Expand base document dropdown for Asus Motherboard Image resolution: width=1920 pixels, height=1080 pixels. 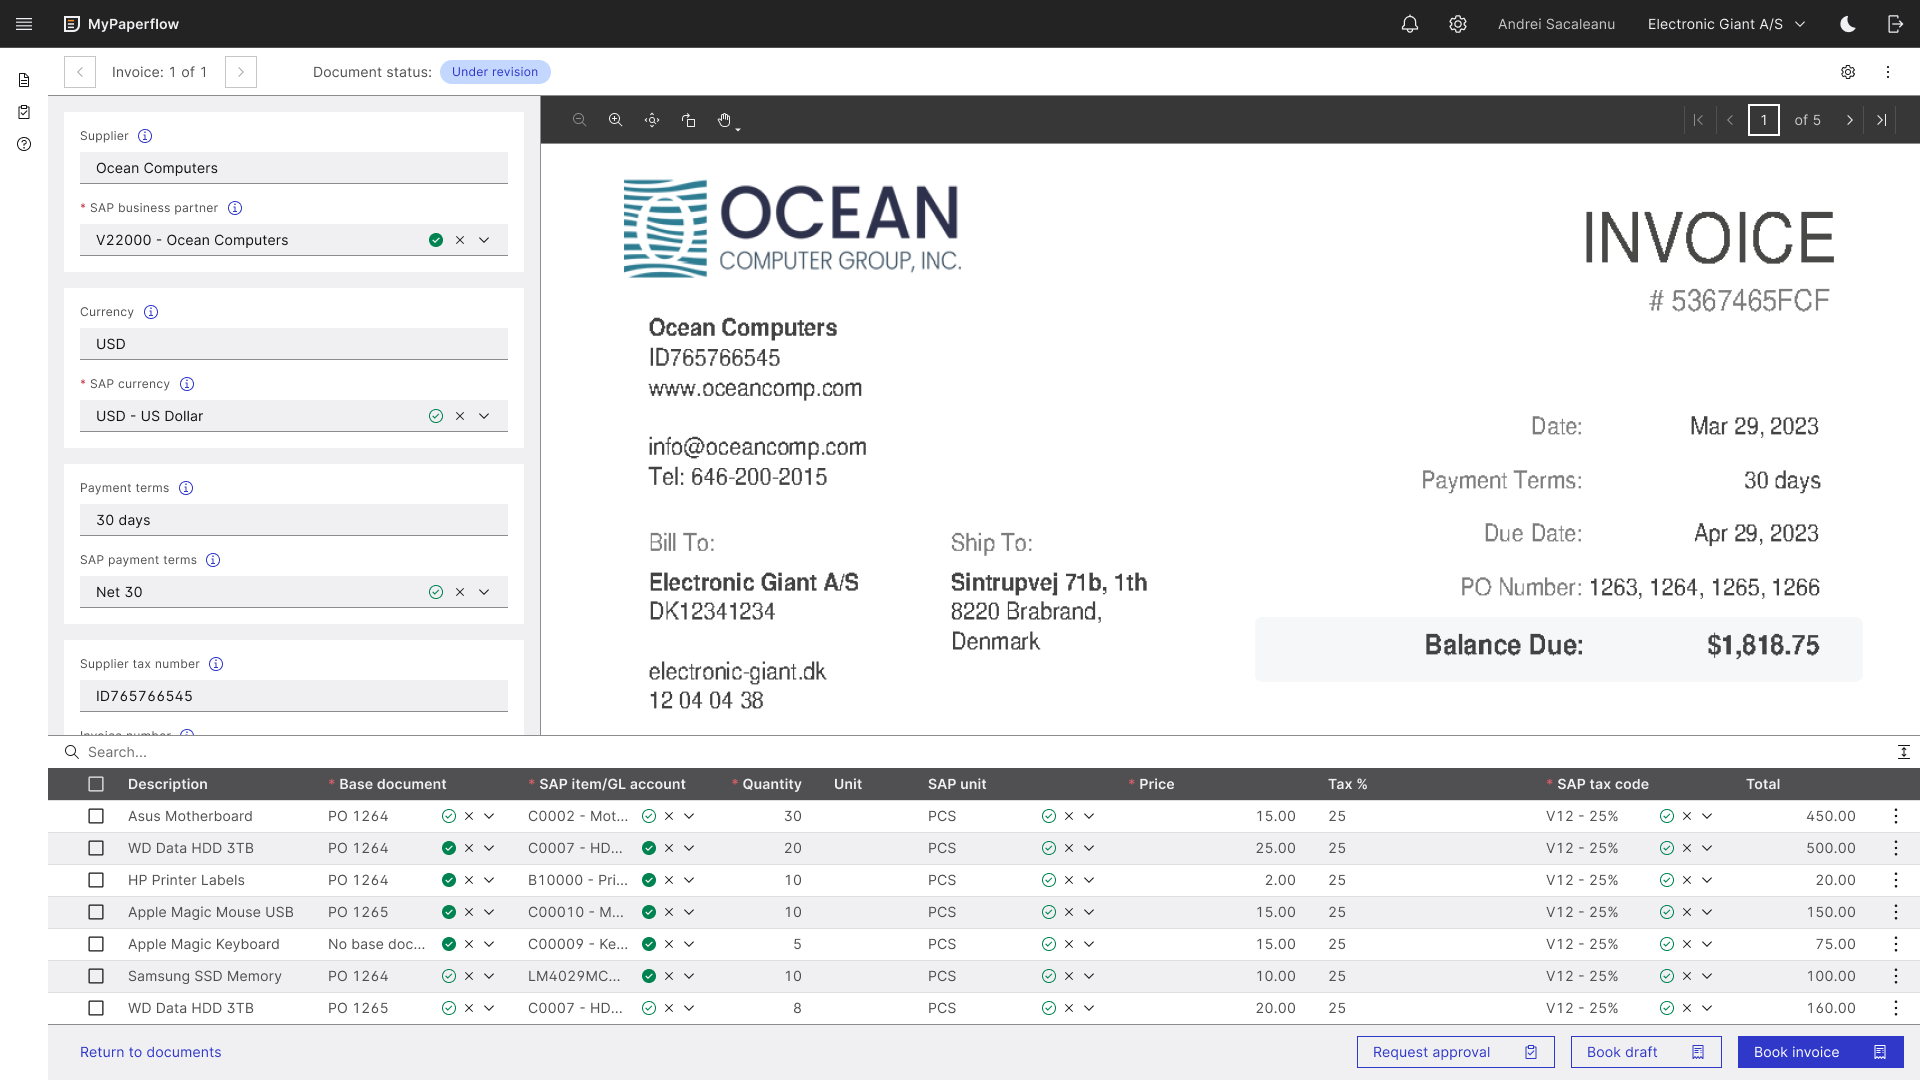pos(489,816)
